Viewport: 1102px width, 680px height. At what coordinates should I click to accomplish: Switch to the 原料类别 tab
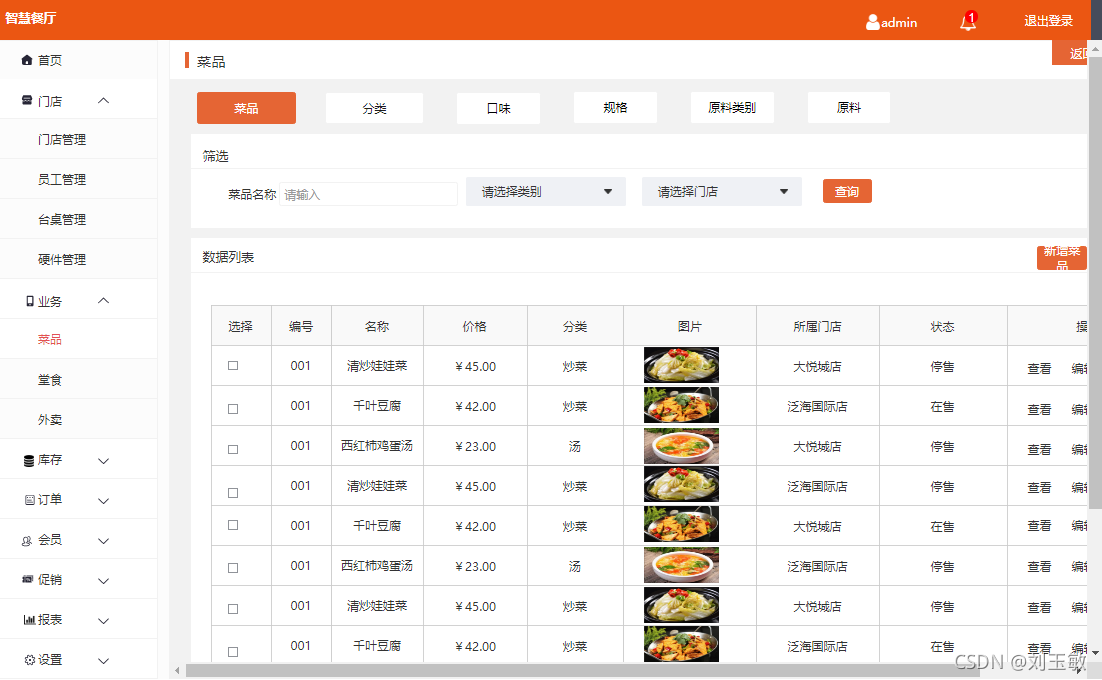click(732, 107)
